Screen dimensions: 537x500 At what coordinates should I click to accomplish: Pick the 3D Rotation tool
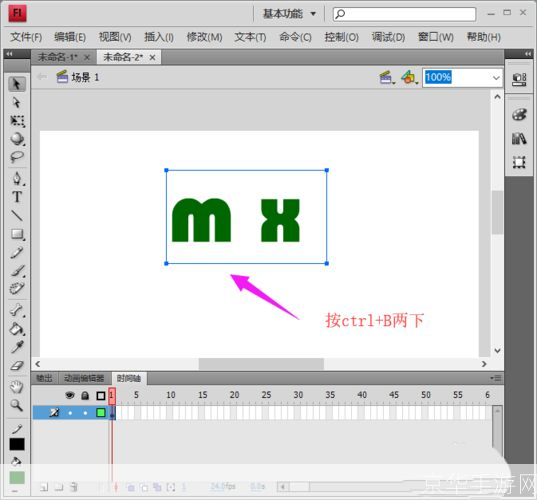tap(17, 139)
